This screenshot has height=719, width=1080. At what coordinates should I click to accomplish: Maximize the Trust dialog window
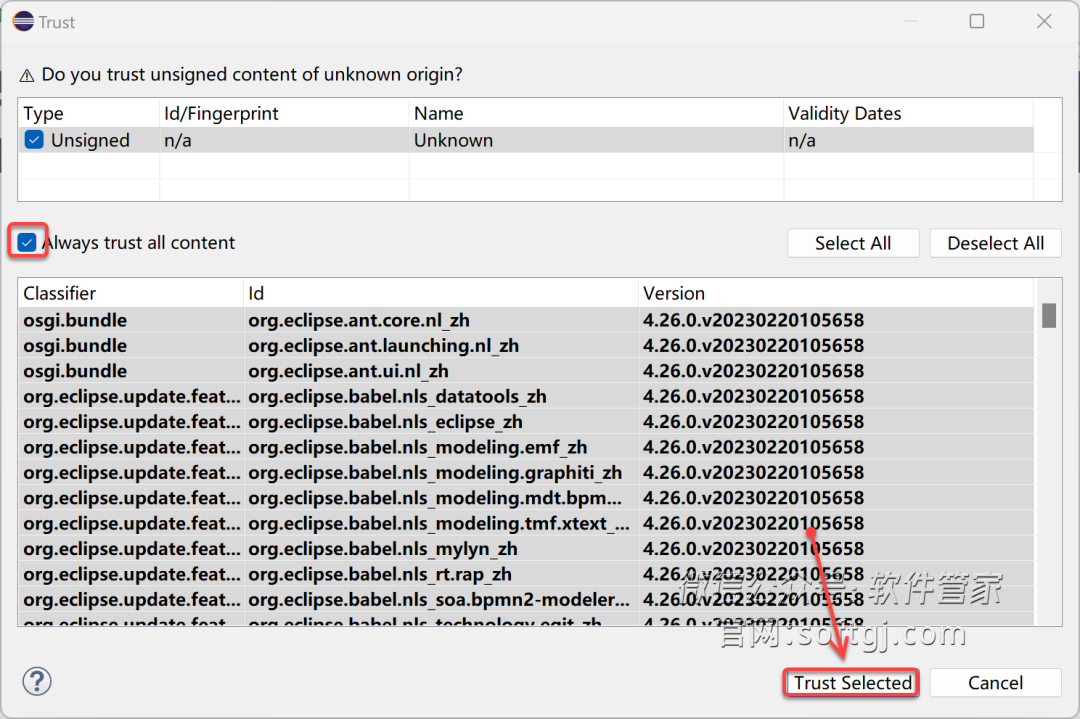tap(977, 21)
